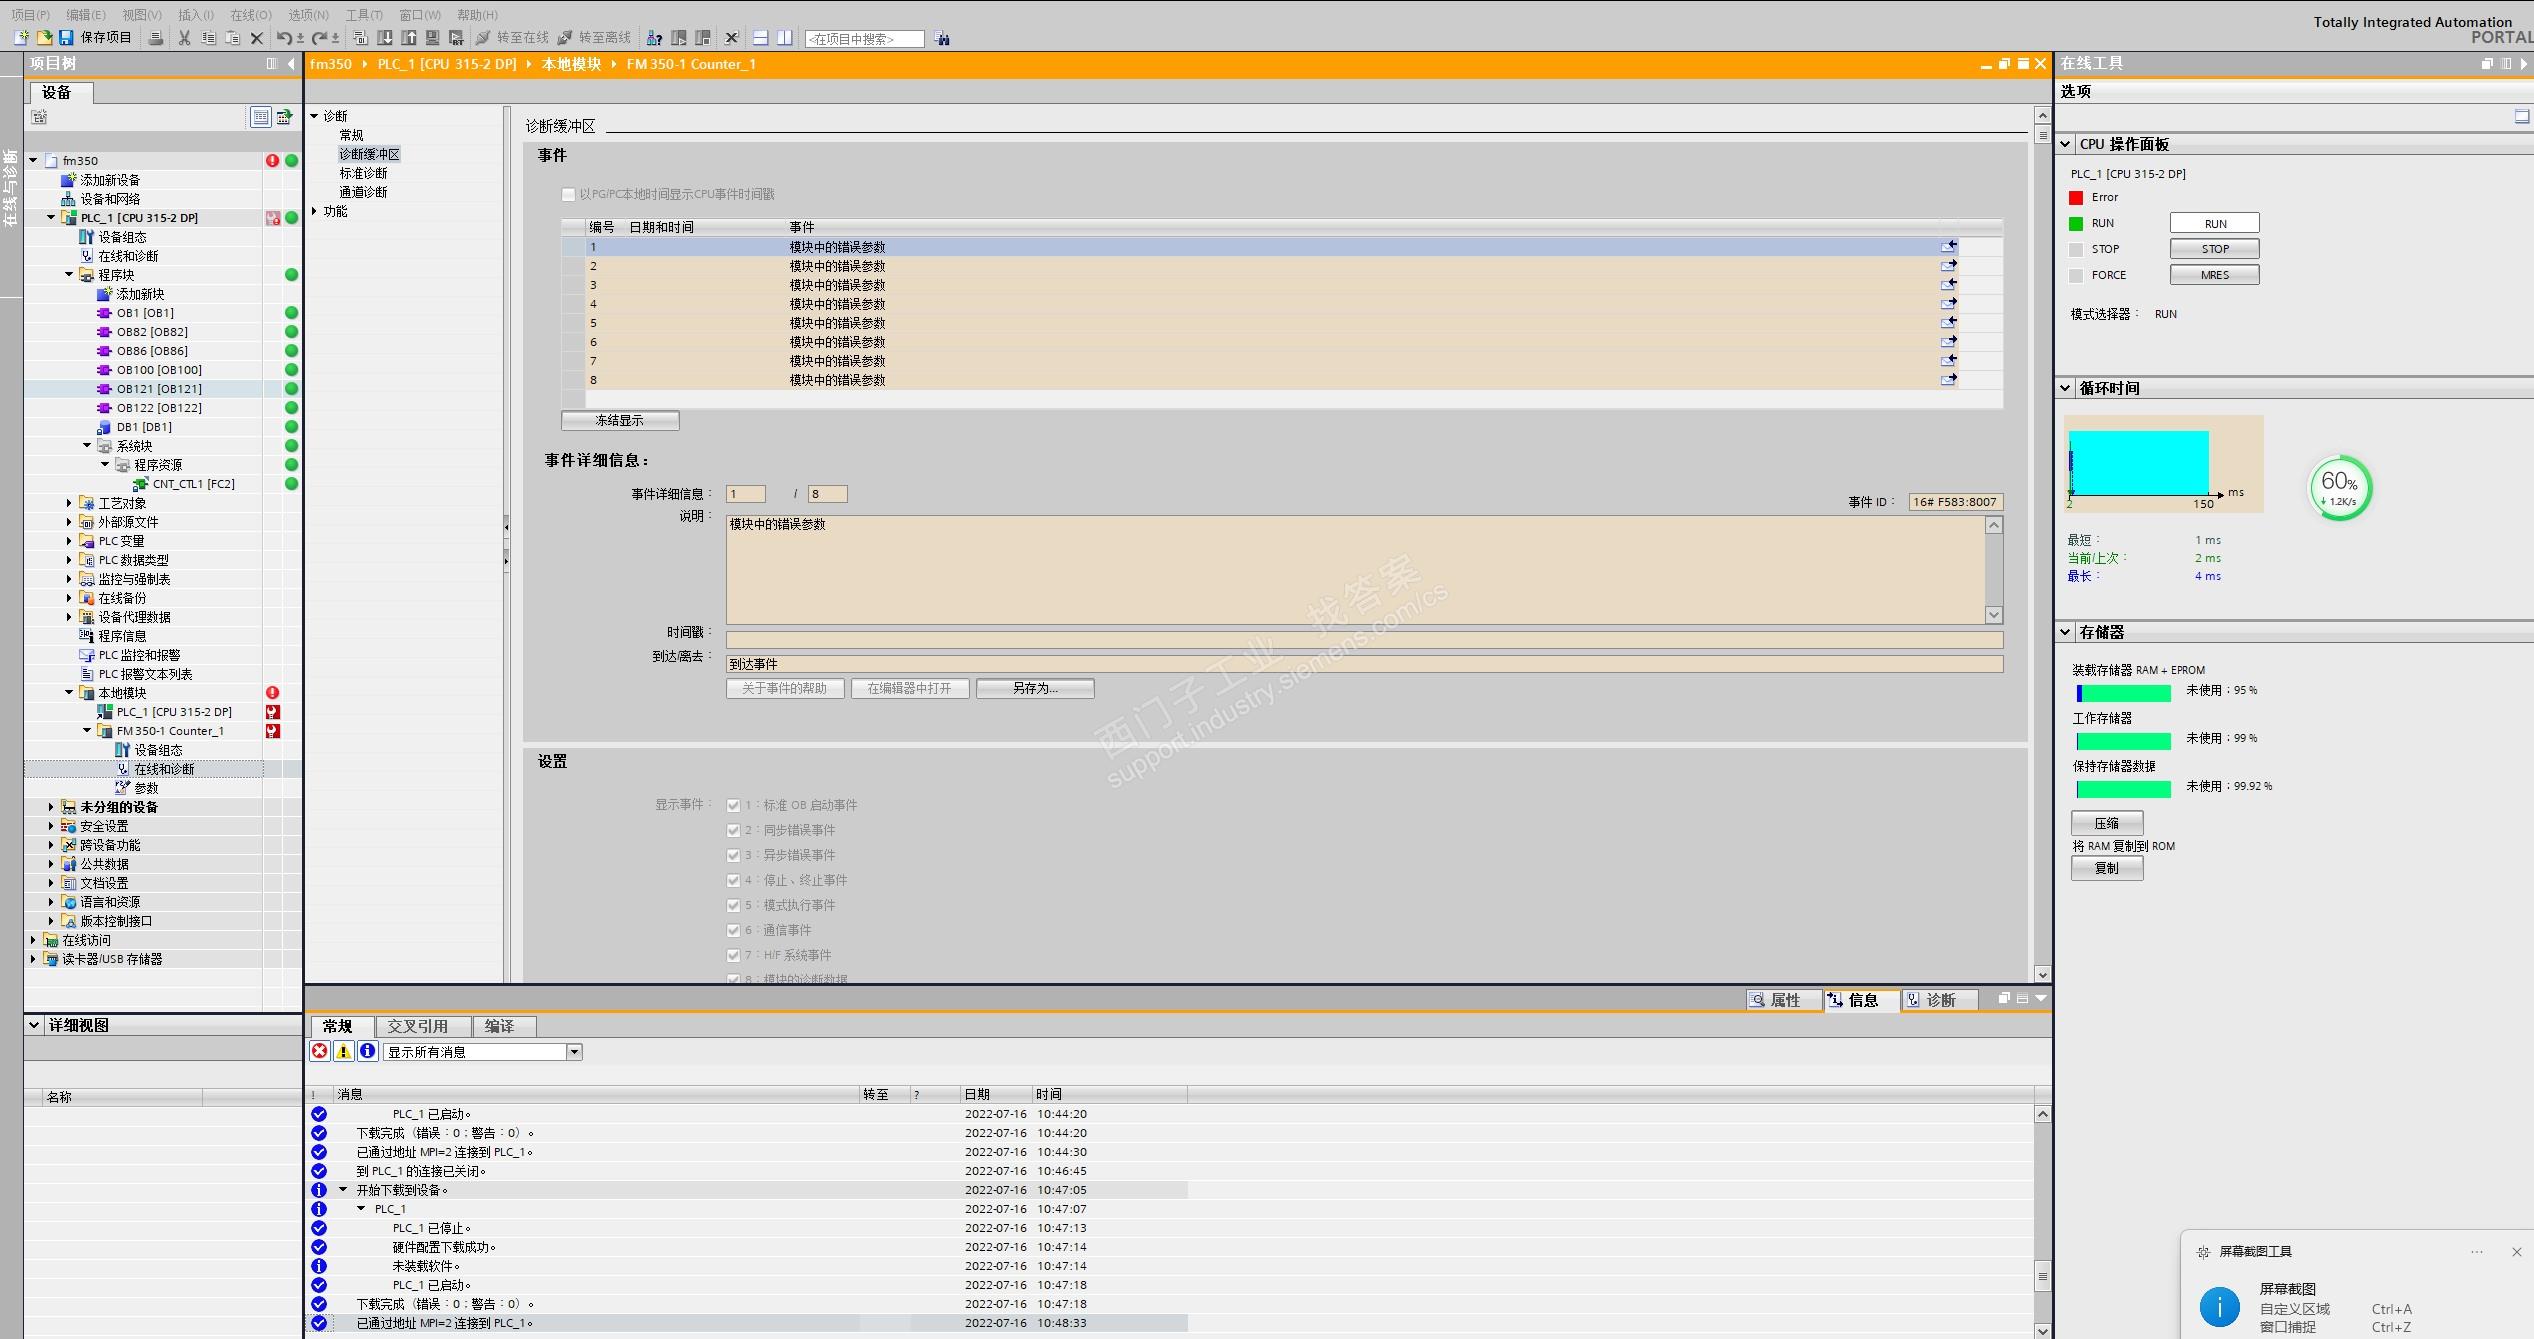Click the save project floppy disk icon
The image size is (2534, 1339).
pos(66,38)
